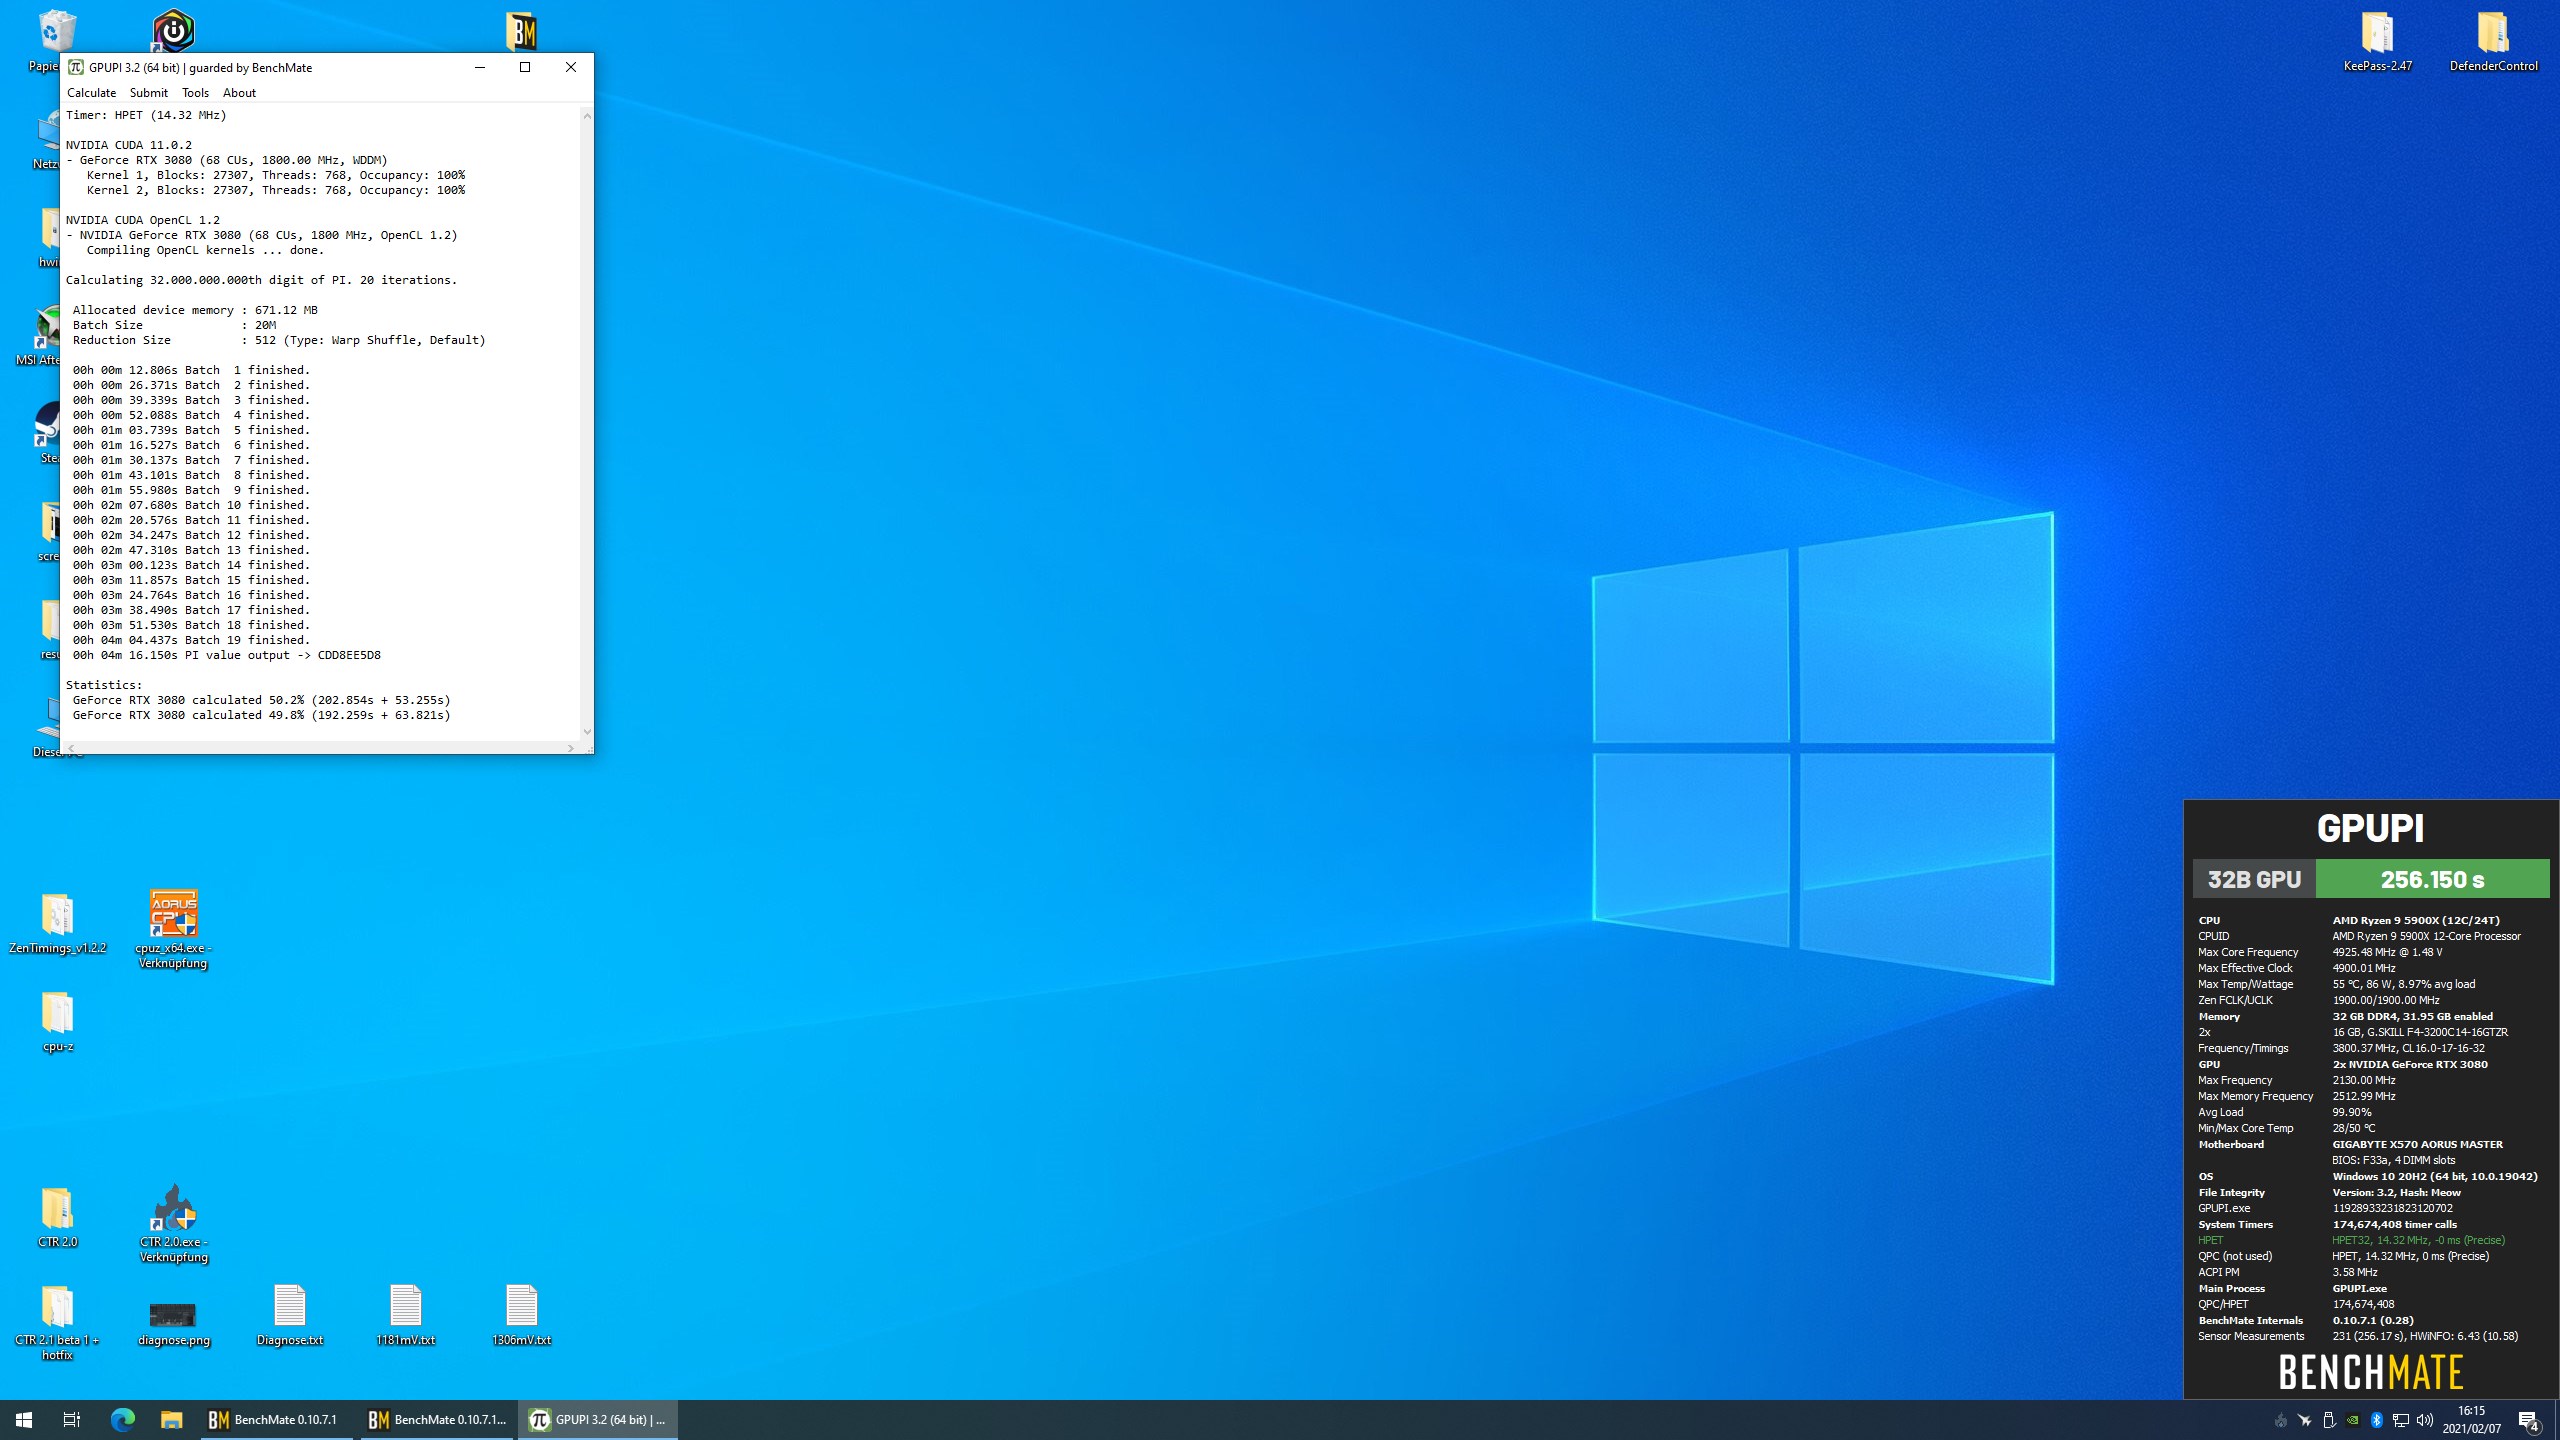This screenshot has height=1440, width=2560.
Task: Open the Calculate menu in GPUPI
Action: point(91,93)
